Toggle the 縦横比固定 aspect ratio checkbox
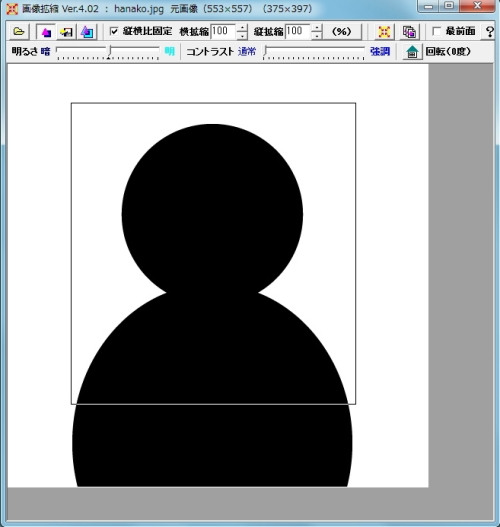Image resolution: width=500 pixels, height=527 pixels. [114, 31]
